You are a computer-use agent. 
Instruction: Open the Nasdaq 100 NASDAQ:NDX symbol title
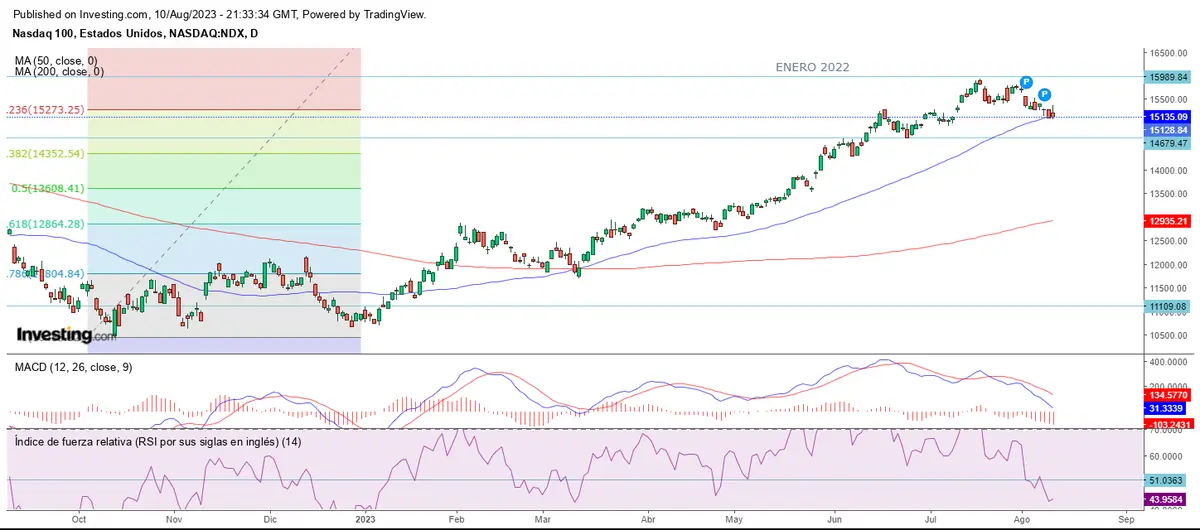(x=135, y=34)
